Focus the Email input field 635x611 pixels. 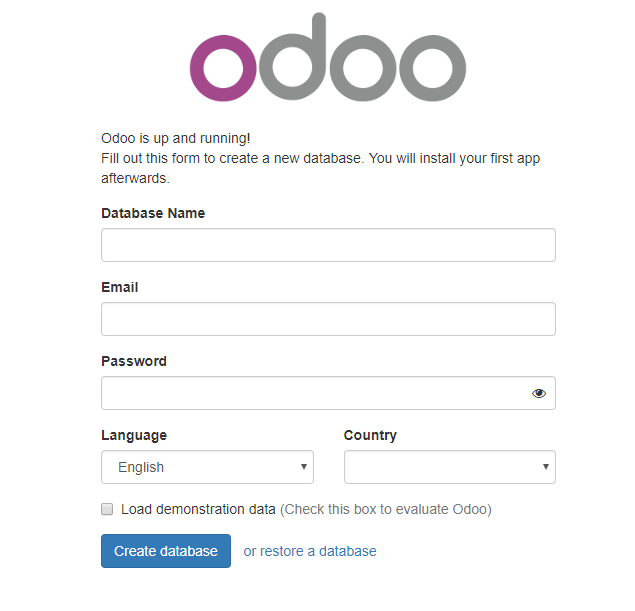point(328,319)
